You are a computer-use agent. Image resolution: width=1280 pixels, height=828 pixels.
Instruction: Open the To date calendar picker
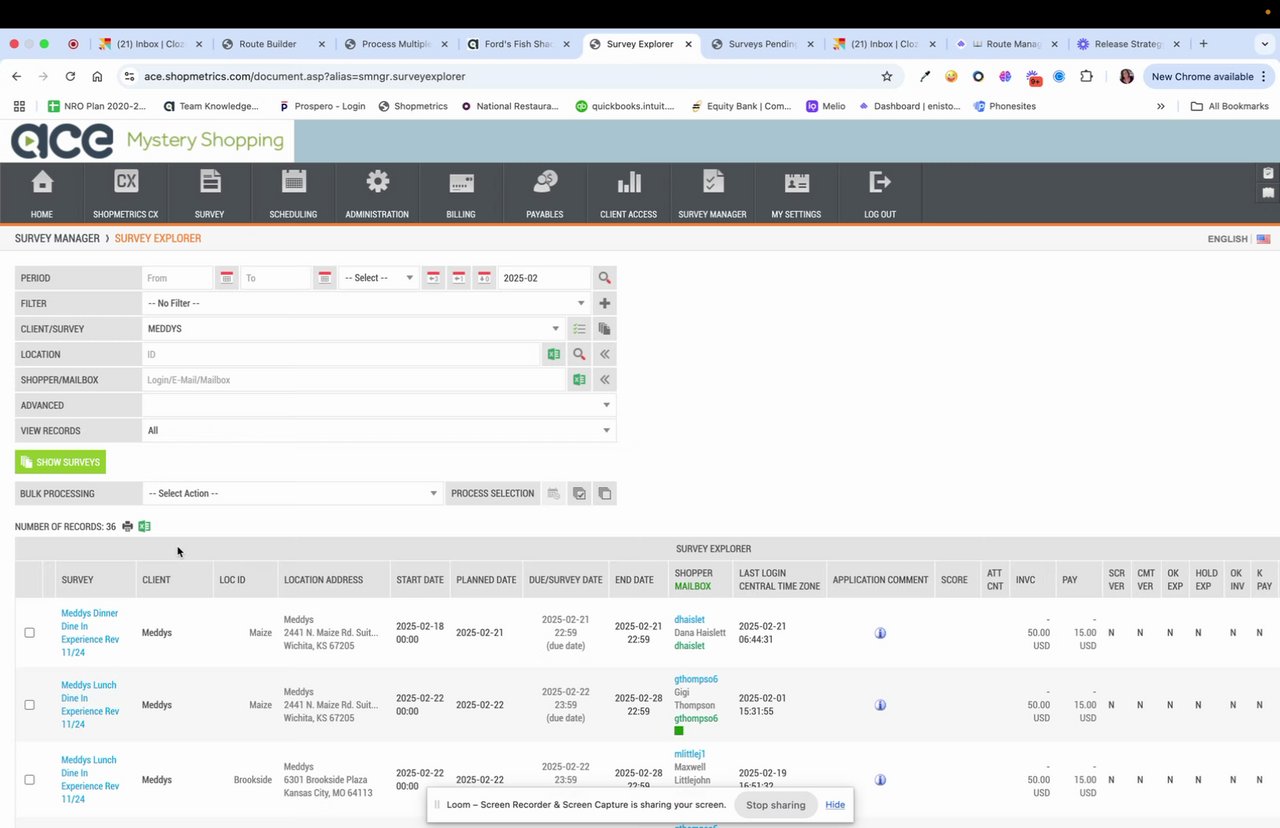[325, 278]
